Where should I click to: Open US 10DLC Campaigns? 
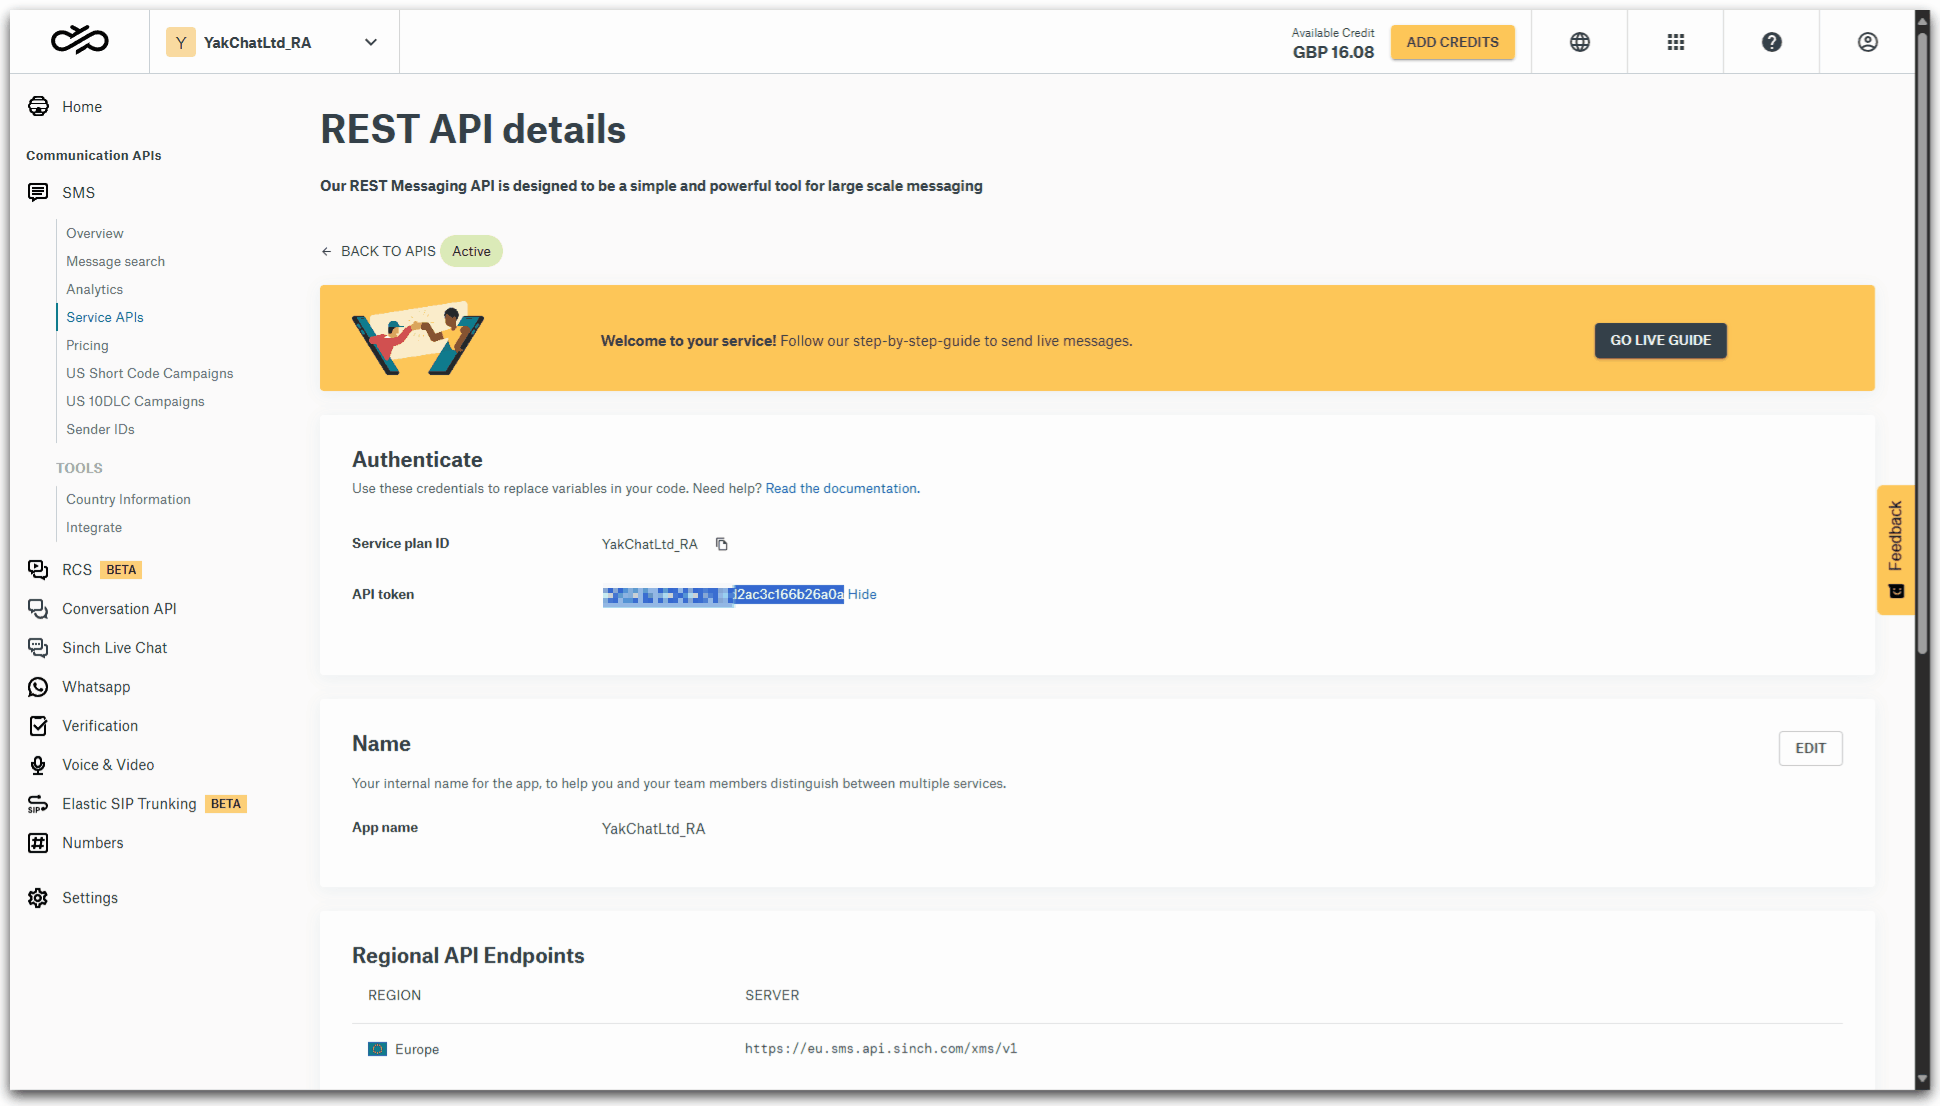tap(136, 401)
